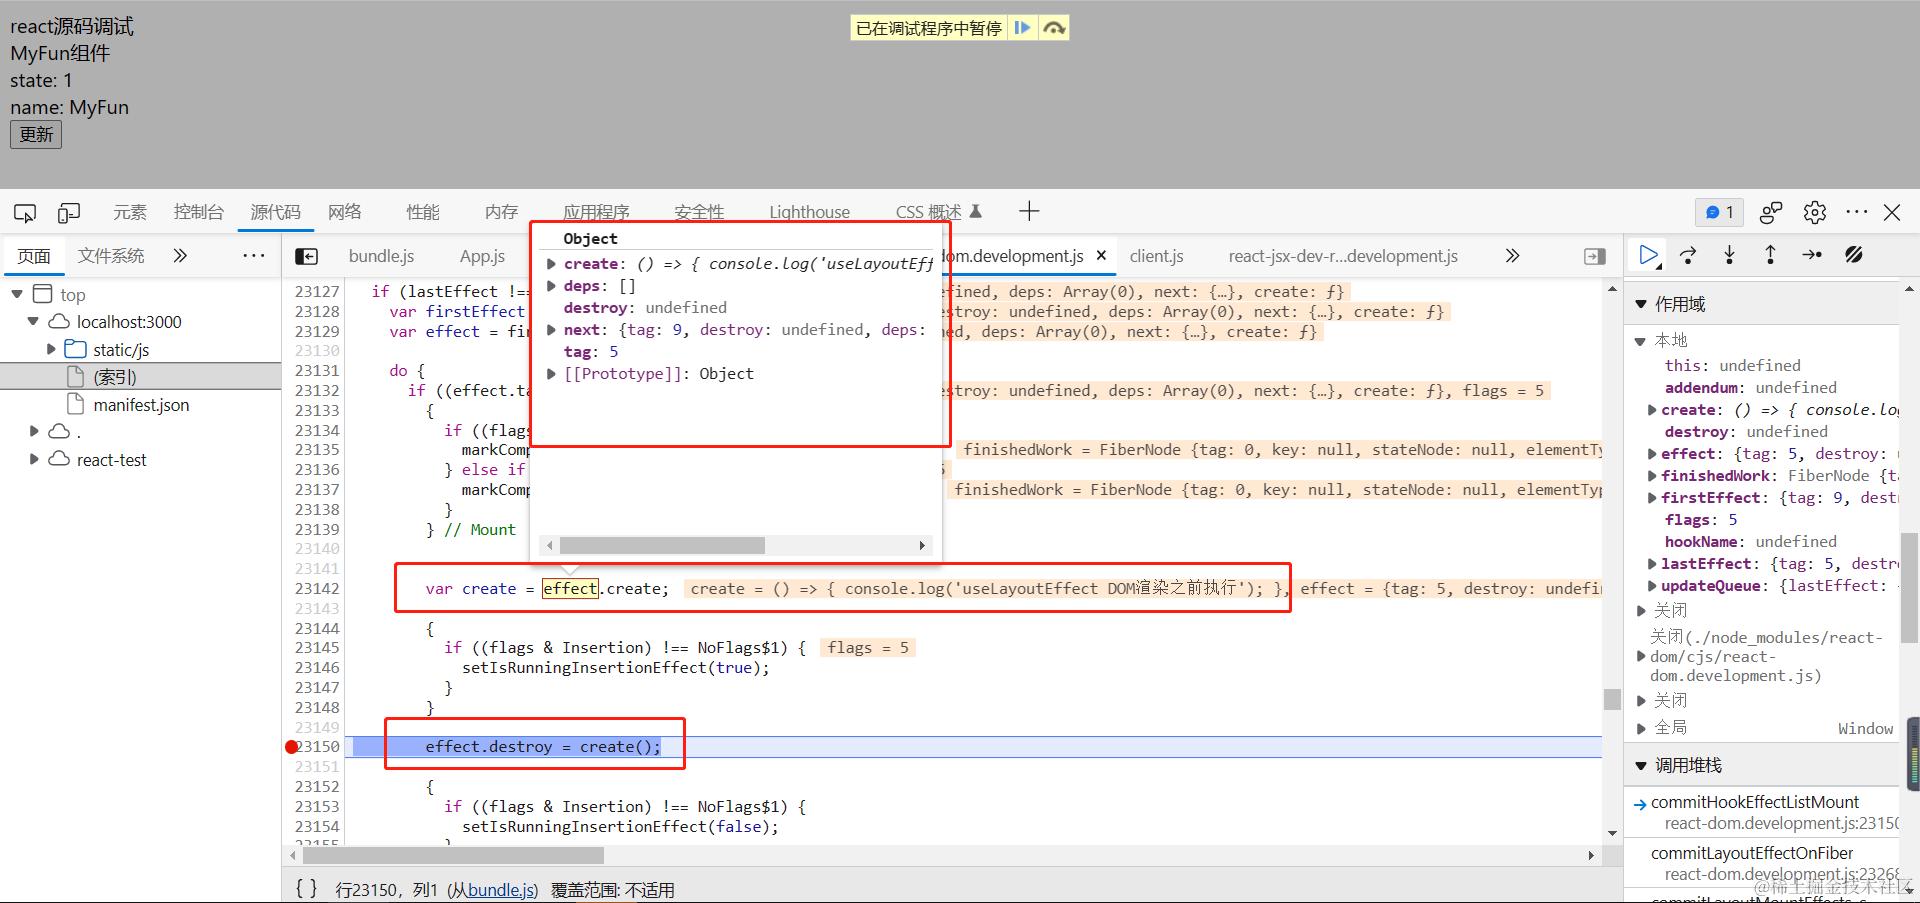
Task: Step out of the current function
Action: pyautogui.click(x=1770, y=256)
